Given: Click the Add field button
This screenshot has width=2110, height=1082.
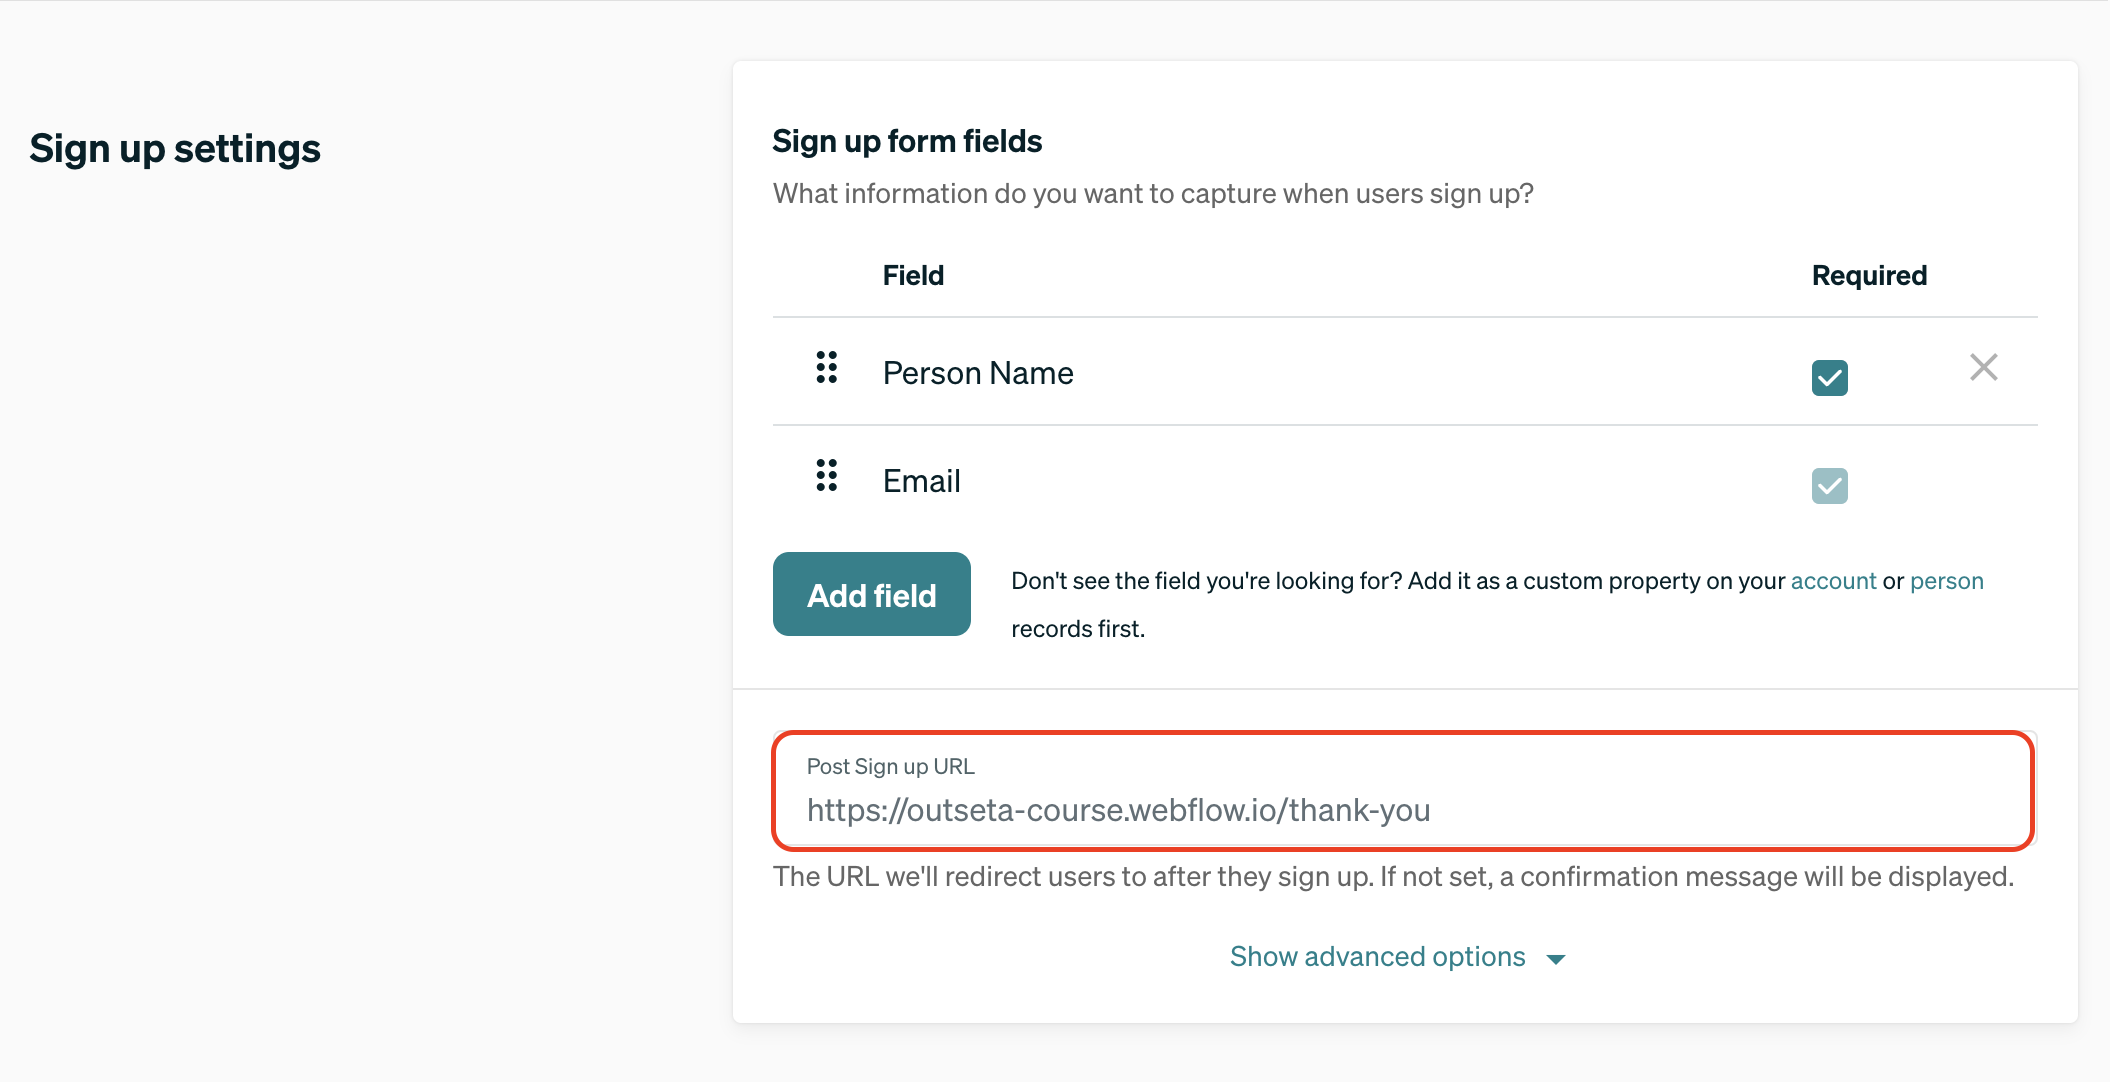Looking at the screenshot, I should [x=872, y=594].
